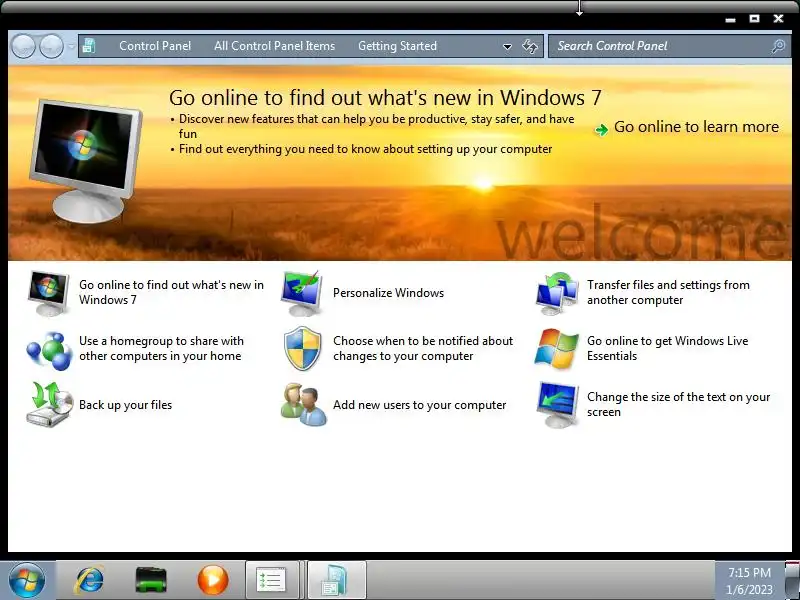Open Go online to get Windows Live Essentials
Image resolution: width=800 pixels, height=600 pixels.
(667, 348)
